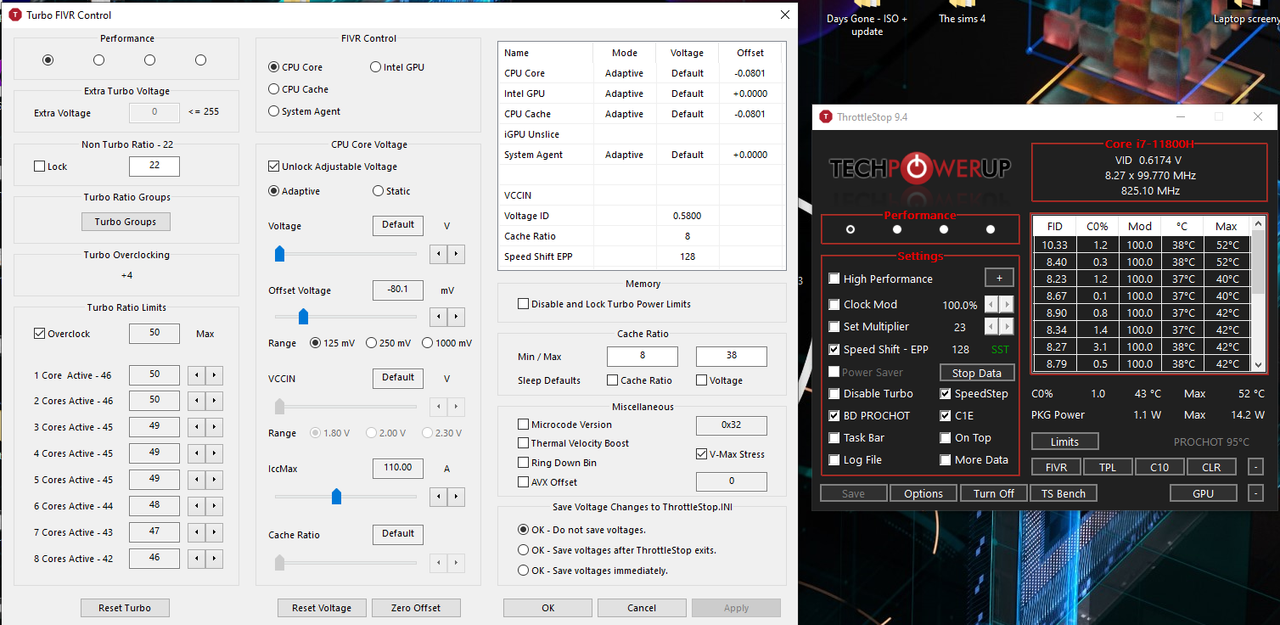Increase the 4 Cores Active turbo ratio
Screen dimensions: 1280x625
coord(214,453)
